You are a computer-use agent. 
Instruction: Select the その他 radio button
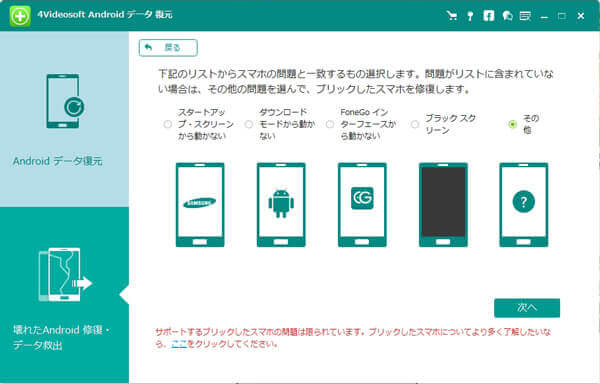pyautogui.click(x=512, y=124)
